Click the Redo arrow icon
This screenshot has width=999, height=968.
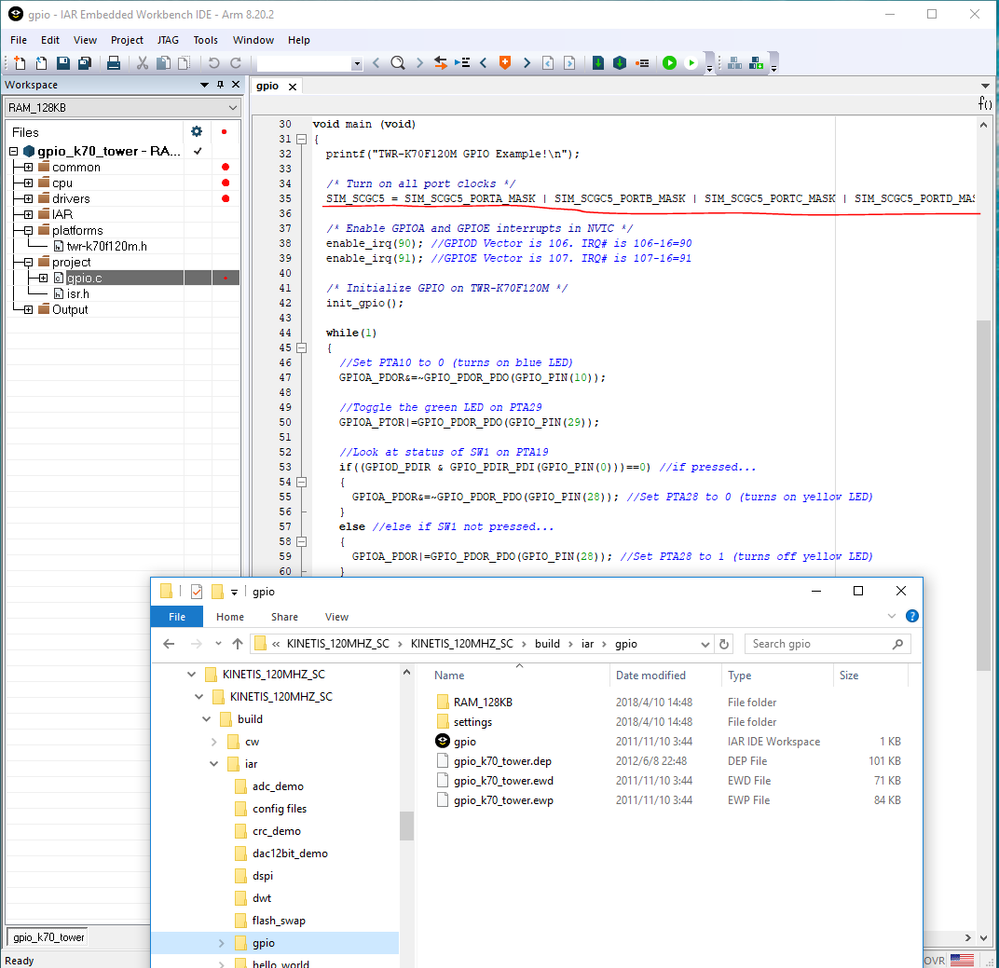236,63
